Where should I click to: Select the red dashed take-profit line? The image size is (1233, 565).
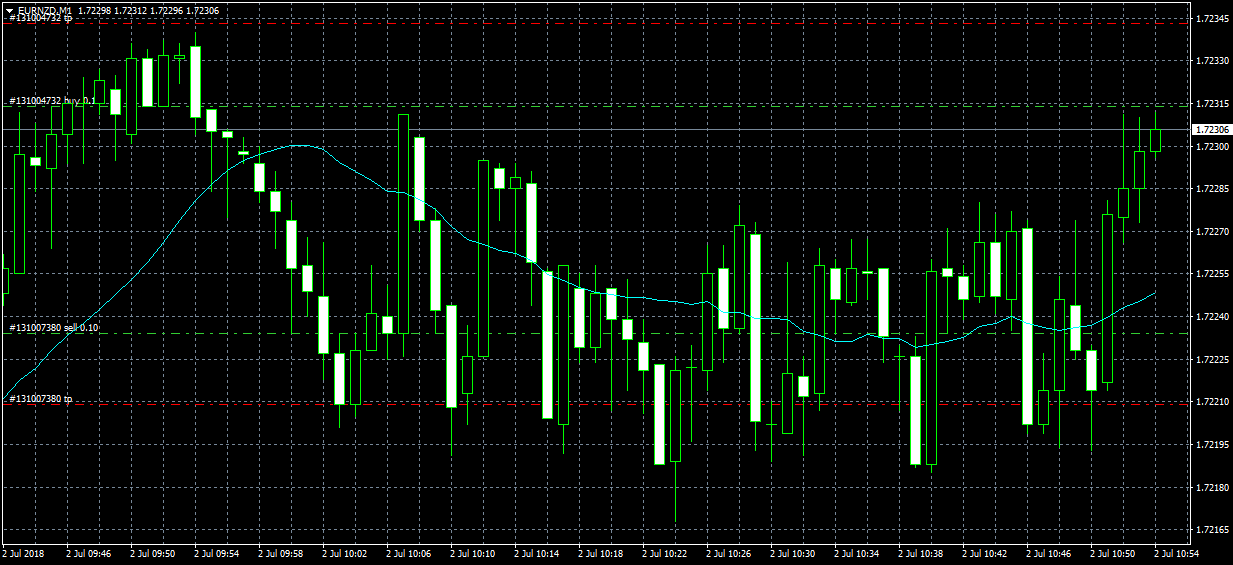(600, 404)
